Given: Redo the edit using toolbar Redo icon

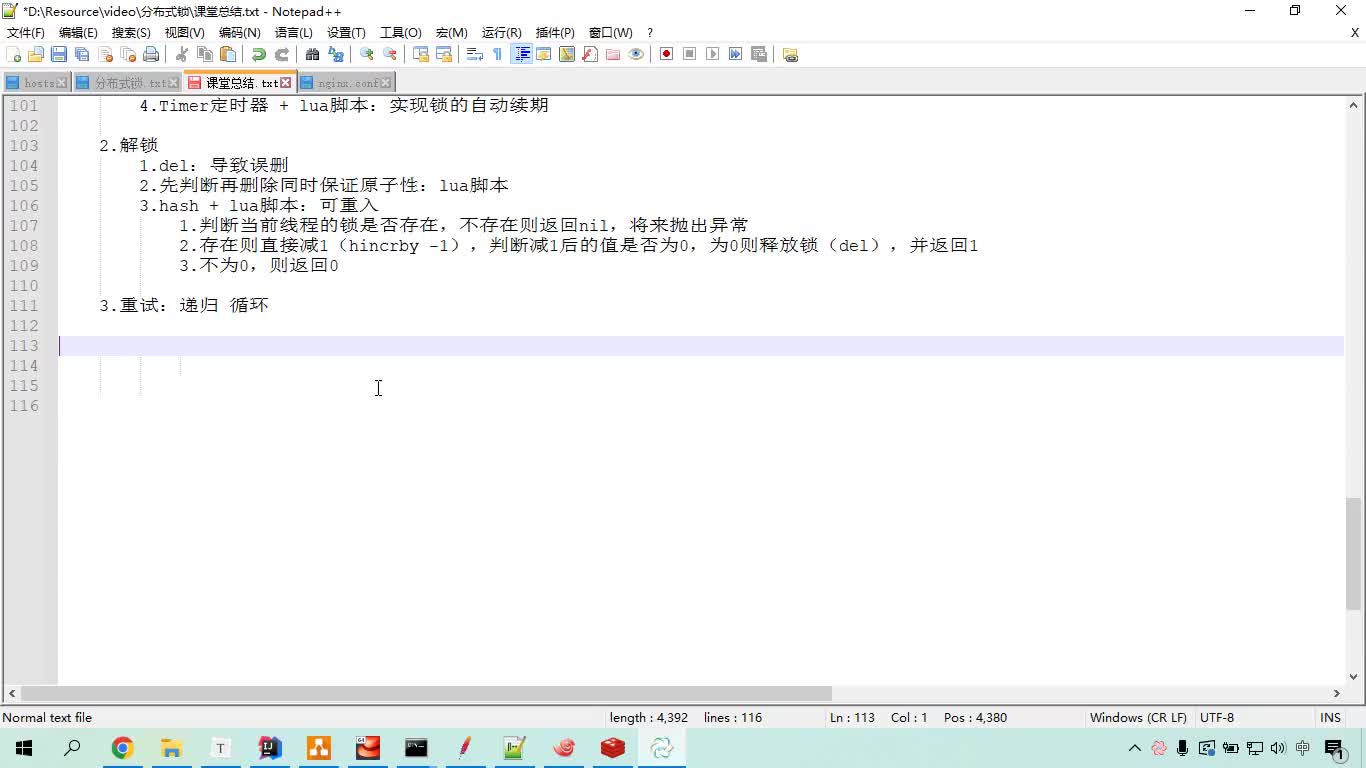Looking at the screenshot, I should click(282, 54).
